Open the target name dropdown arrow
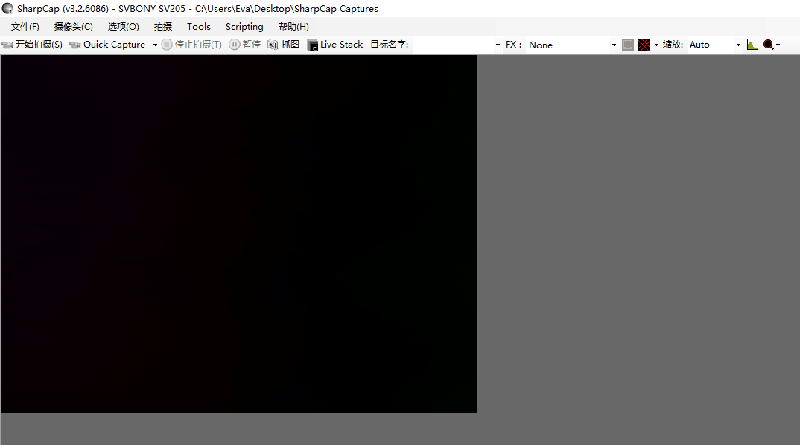This screenshot has height=445, width=800. click(498, 45)
